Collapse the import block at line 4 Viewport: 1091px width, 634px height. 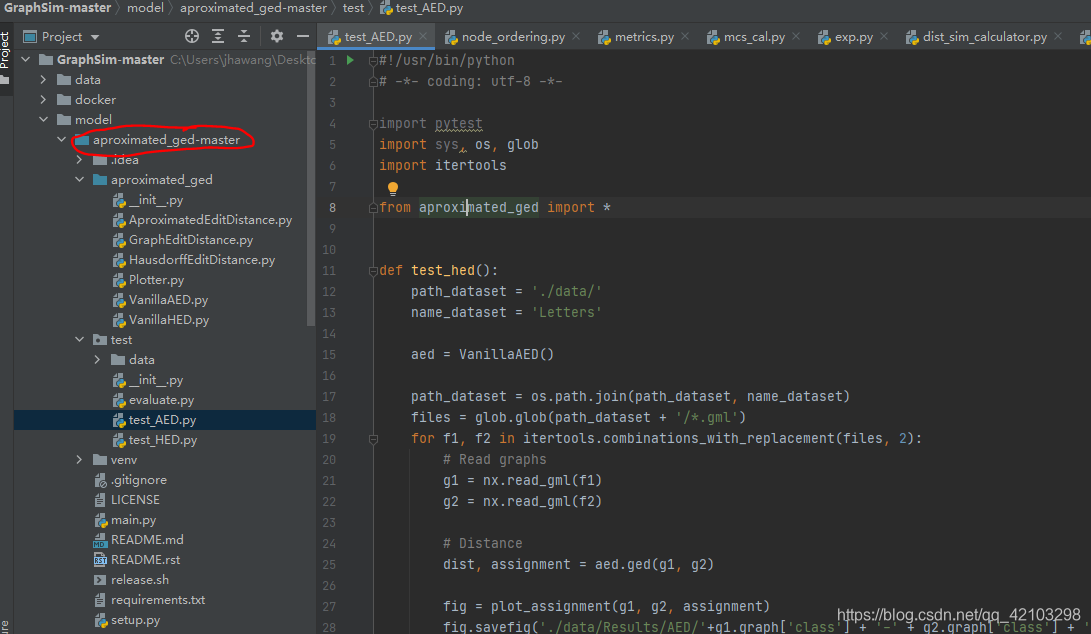point(373,123)
